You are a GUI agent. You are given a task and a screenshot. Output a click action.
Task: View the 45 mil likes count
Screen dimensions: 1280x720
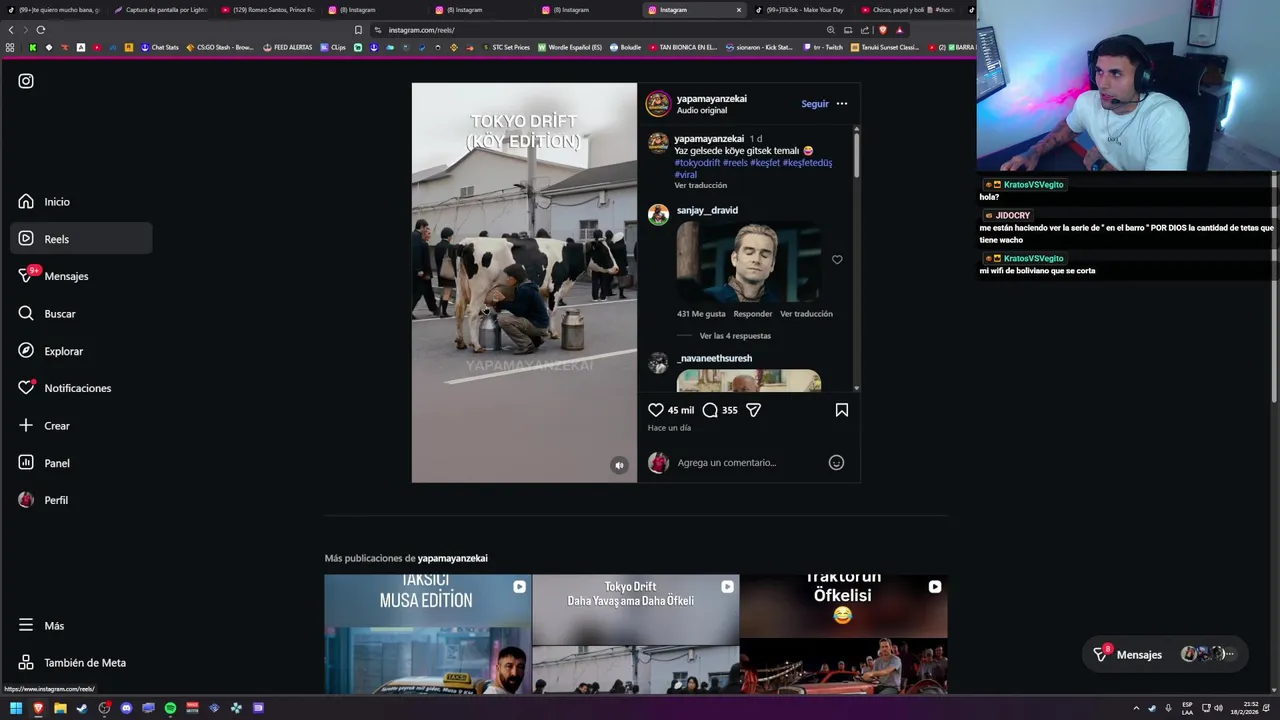[681, 410]
